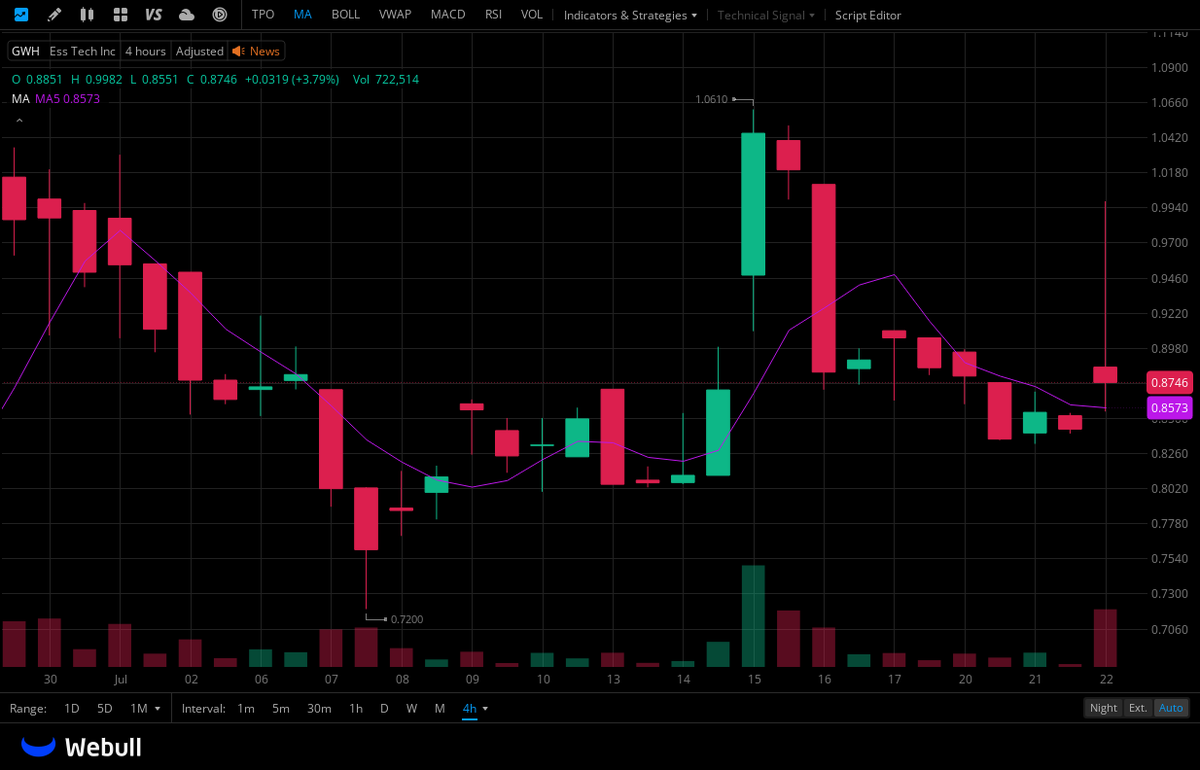This screenshot has height=770, width=1200.
Task: Click the cloud save icon
Action: (x=186, y=15)
